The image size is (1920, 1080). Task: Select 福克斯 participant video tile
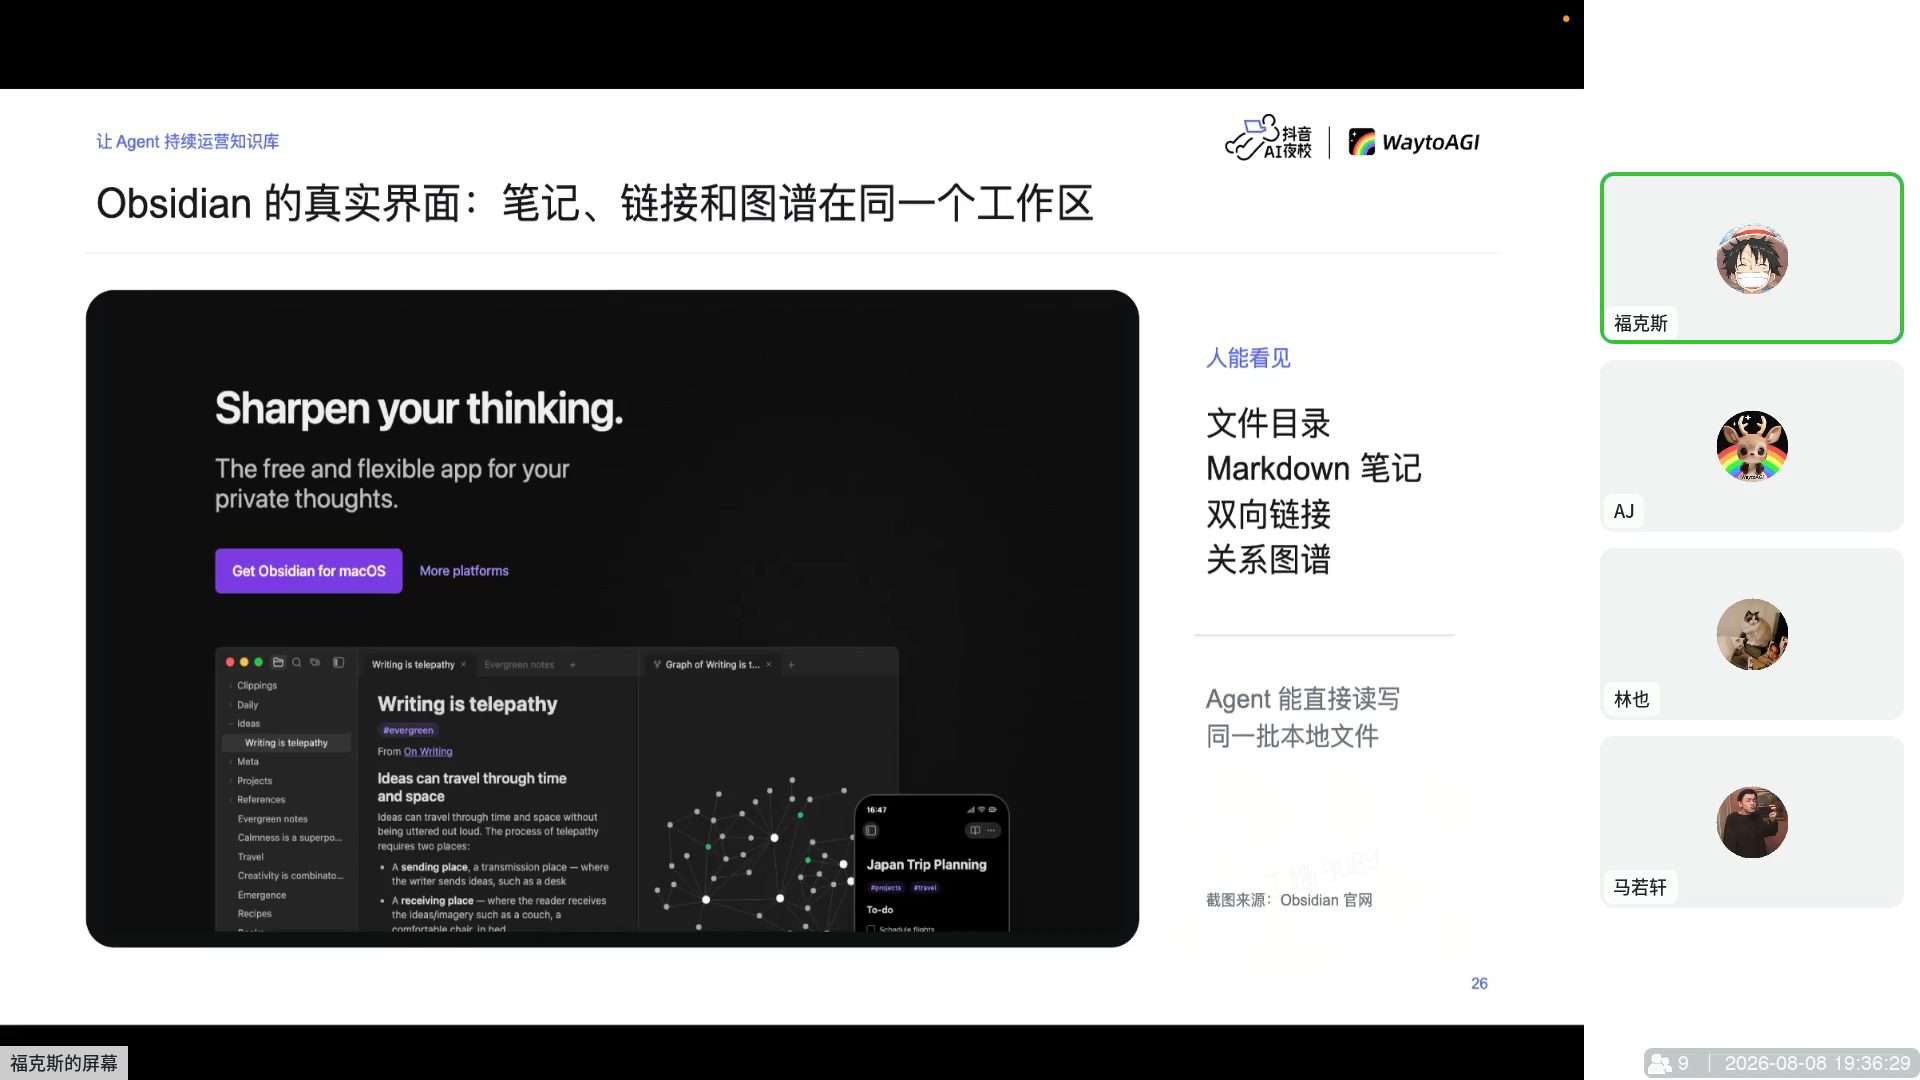tap(1752, 258)
